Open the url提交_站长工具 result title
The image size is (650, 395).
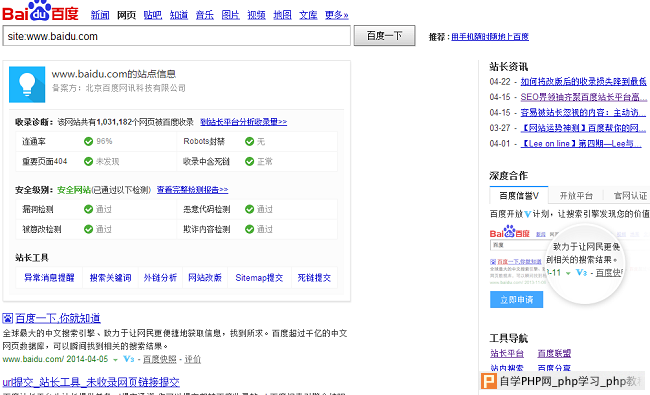click(x=91, y=382)
